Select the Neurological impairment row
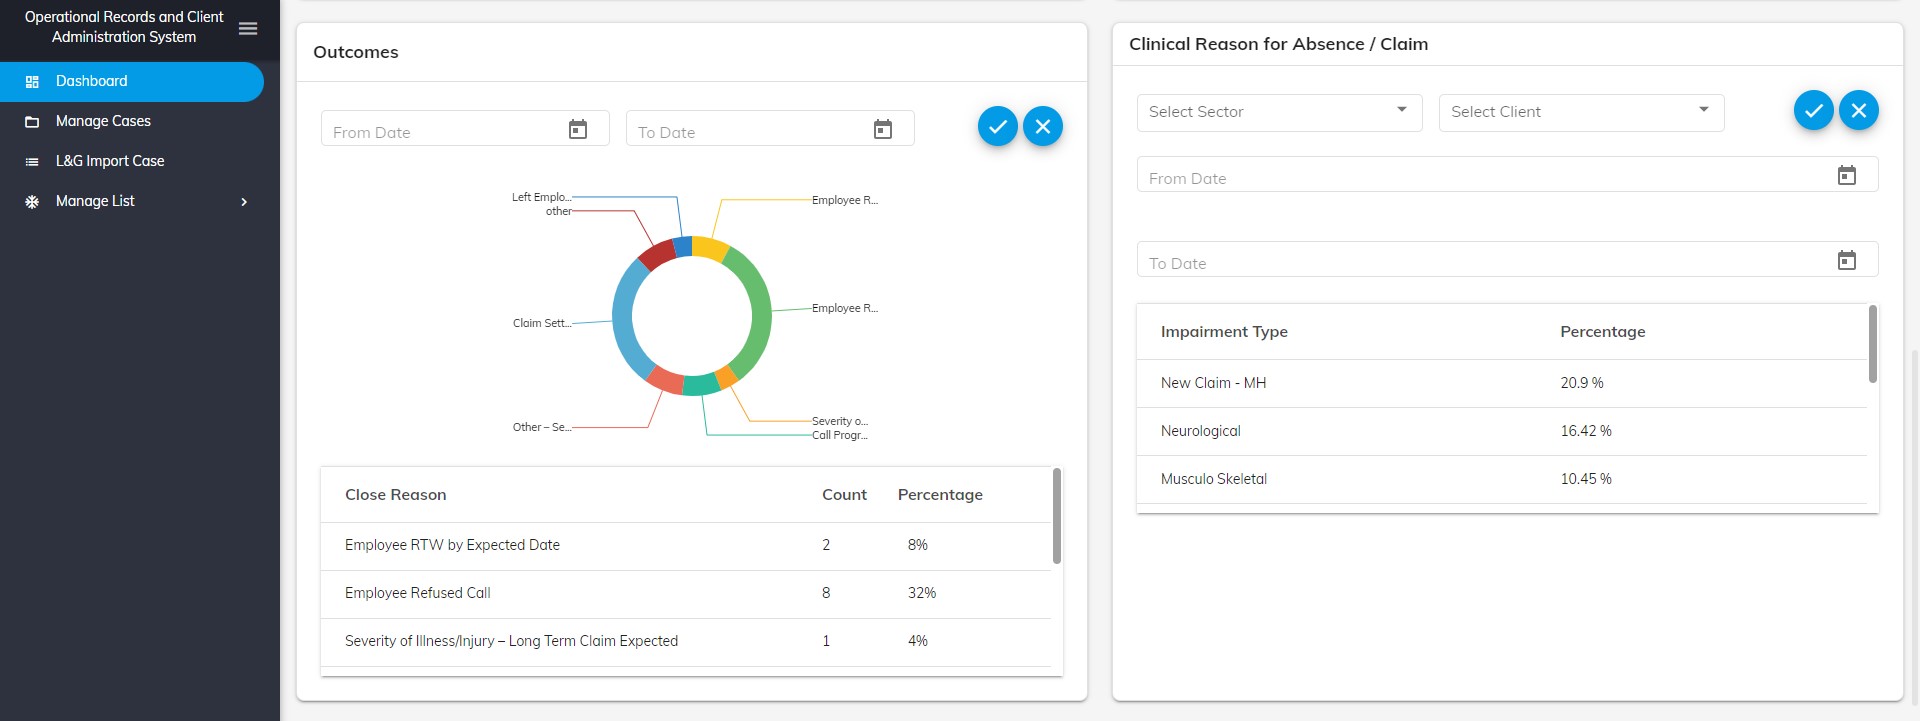The height and width of the screenshot is (721, 1920). tap(1502, 431)
